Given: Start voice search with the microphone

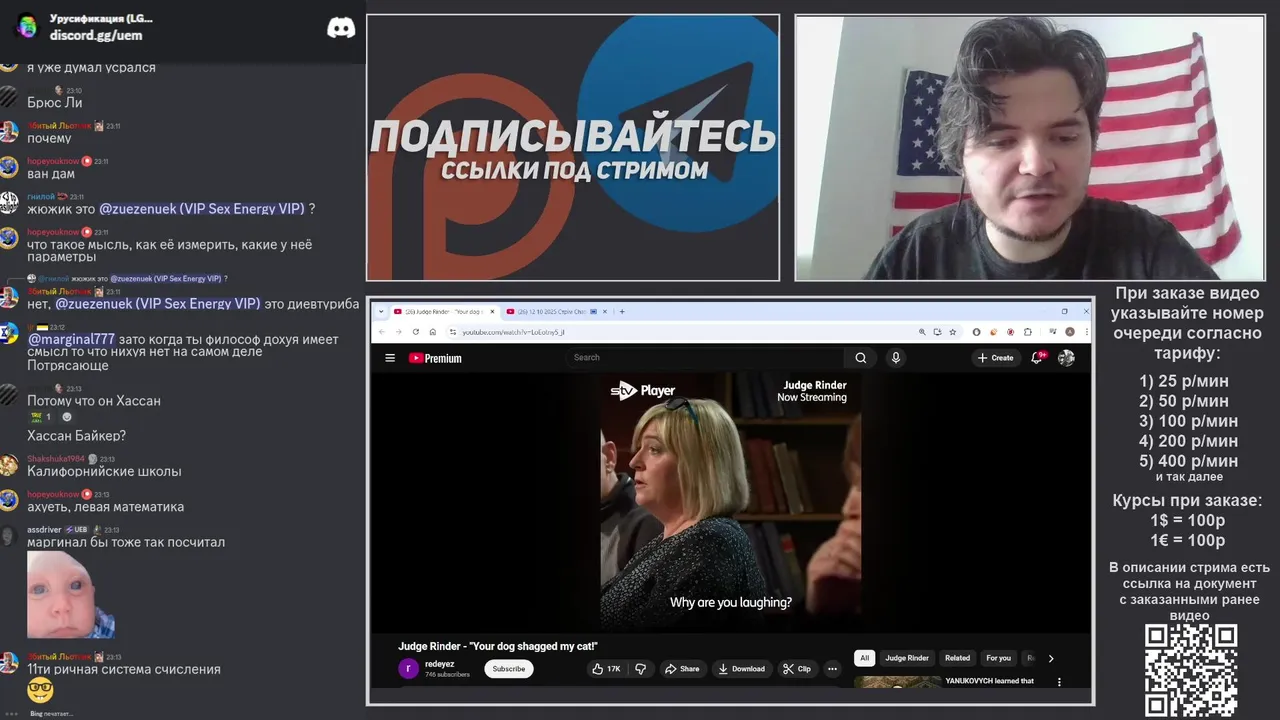Looking at the screenshot, I should coord(896,358).
